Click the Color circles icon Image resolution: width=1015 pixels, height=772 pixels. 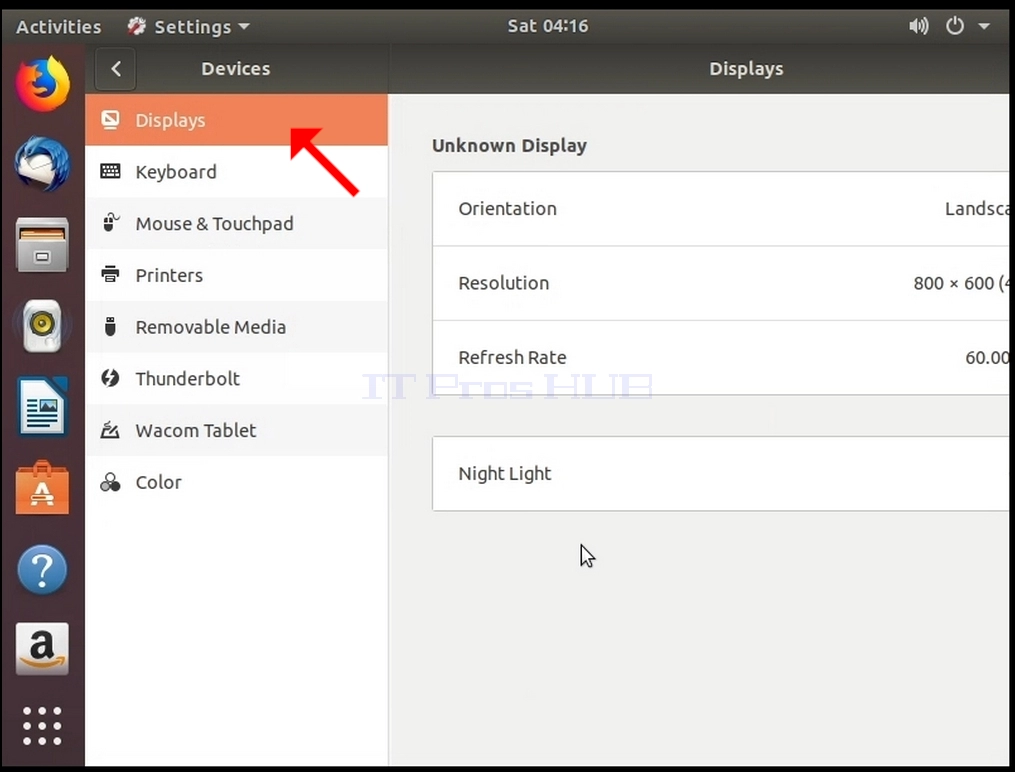click(x=110, y=482)
